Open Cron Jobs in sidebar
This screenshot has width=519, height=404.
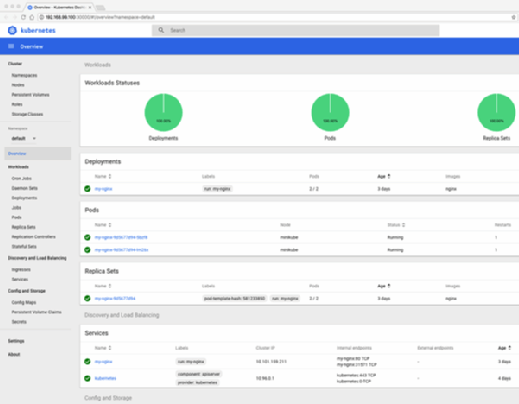pos(22,178)
